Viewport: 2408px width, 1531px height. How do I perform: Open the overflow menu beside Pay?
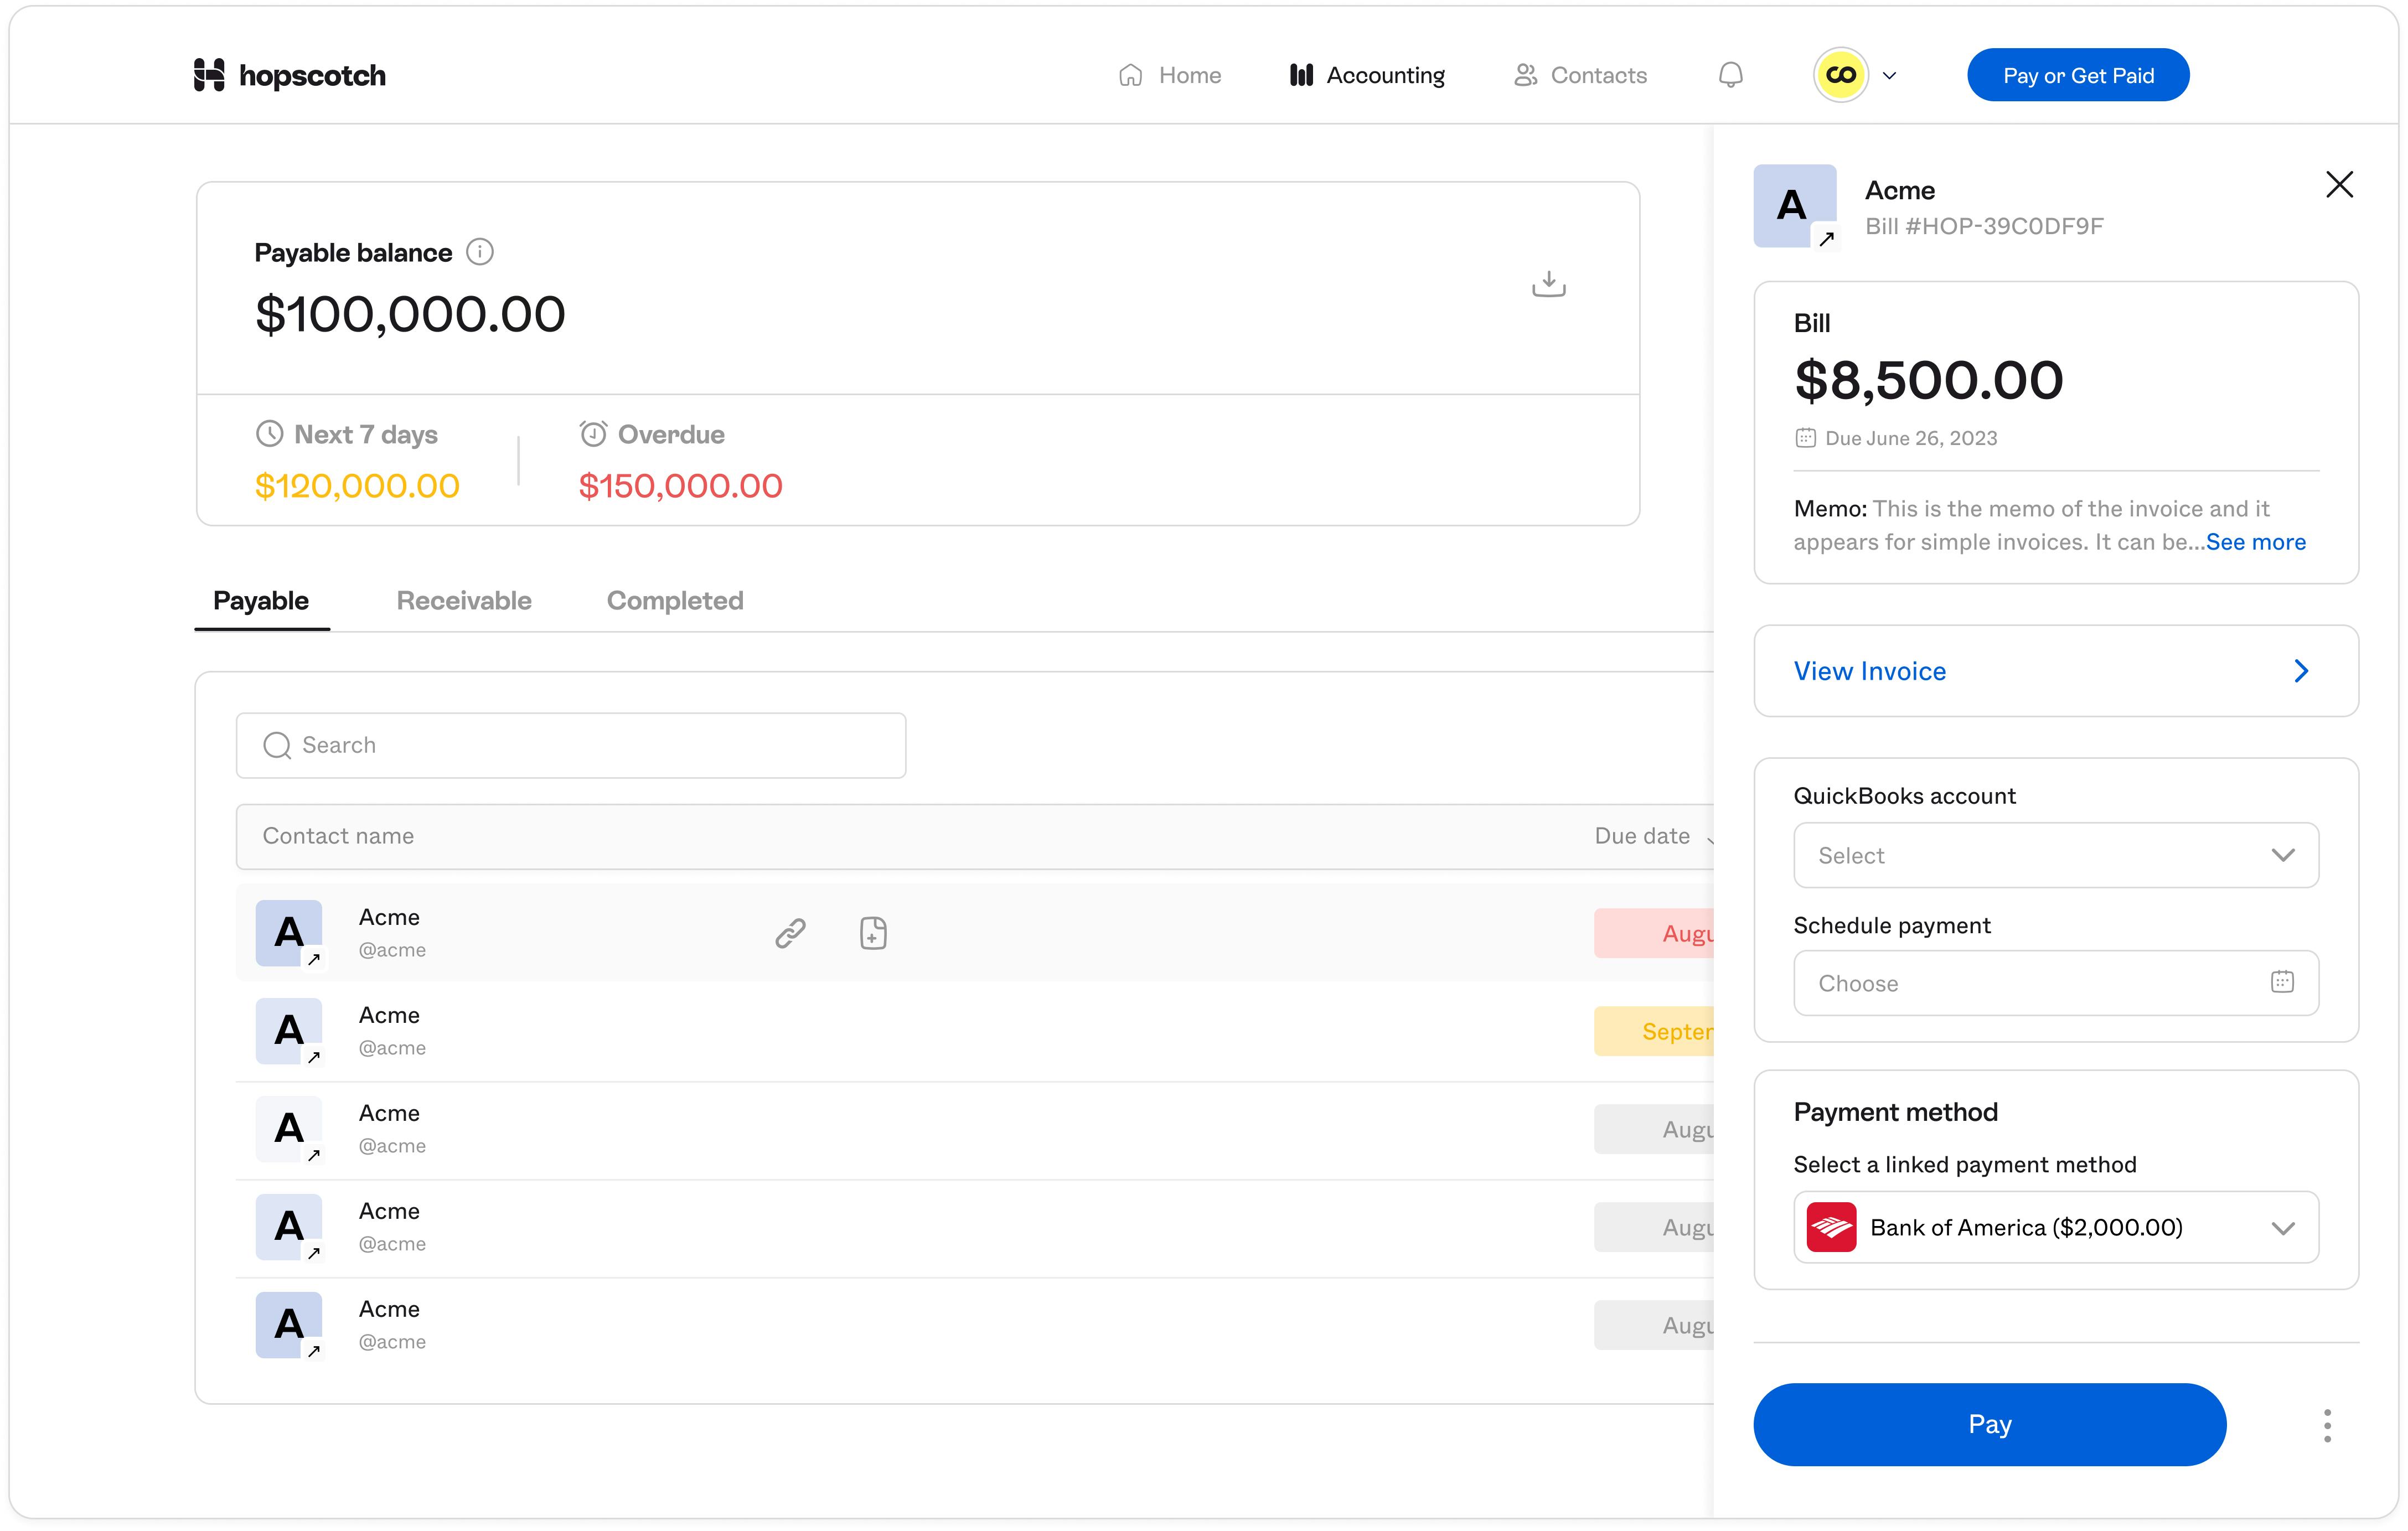click(x=2327, y=1424)
